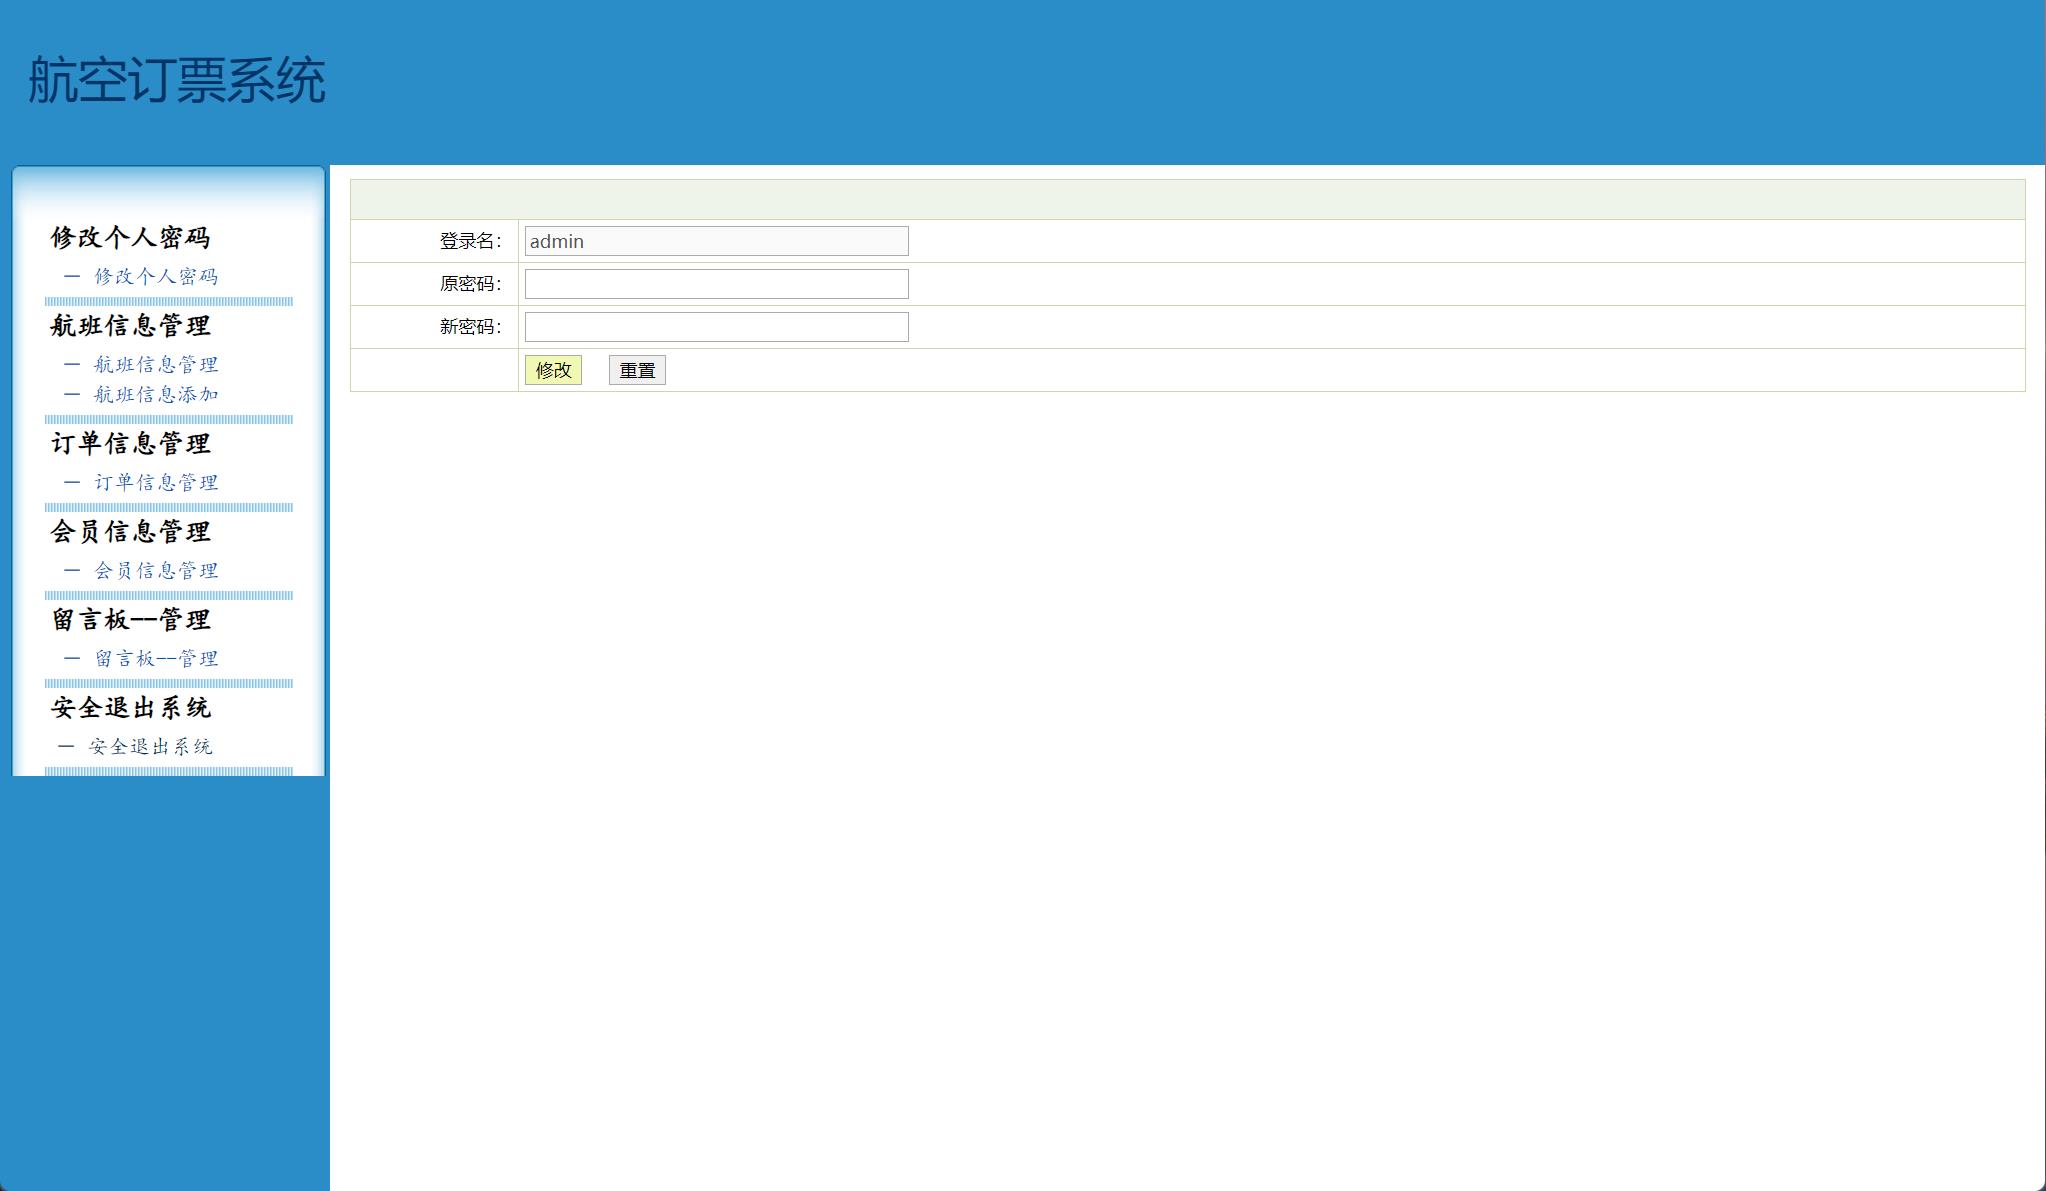The image size is (2046, 1191).
Task: Click the yellow 修改 submit button
Action: coord(553,370)
